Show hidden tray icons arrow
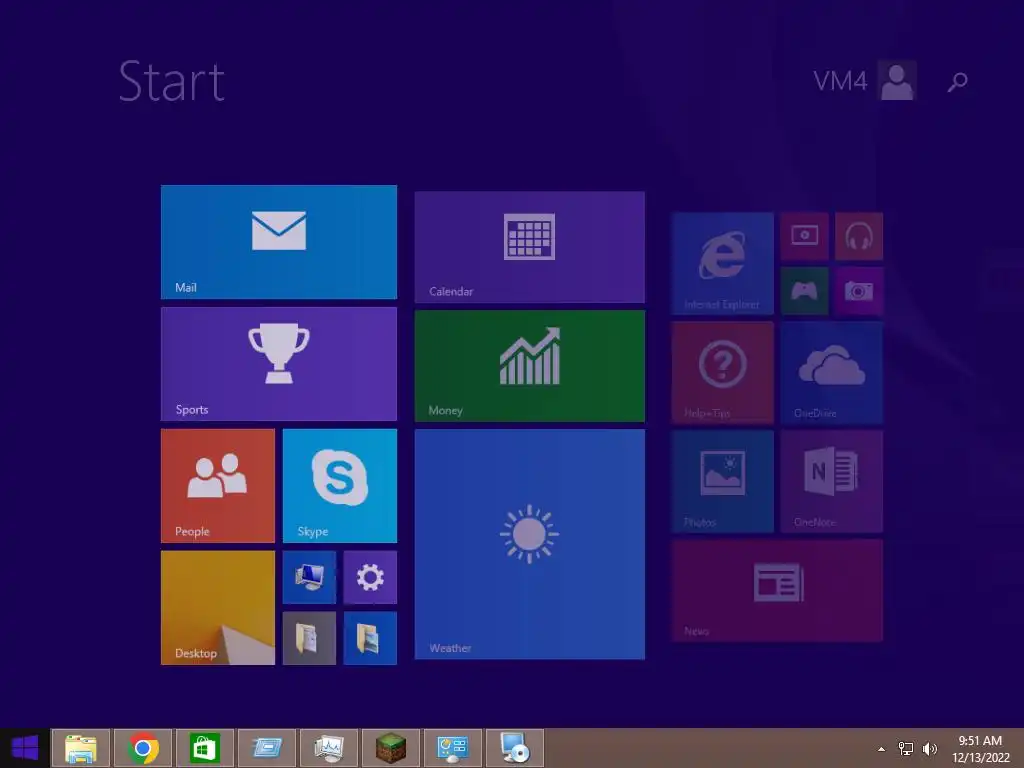The width and height of the screenshot is (1024, 768). (882, 749)
